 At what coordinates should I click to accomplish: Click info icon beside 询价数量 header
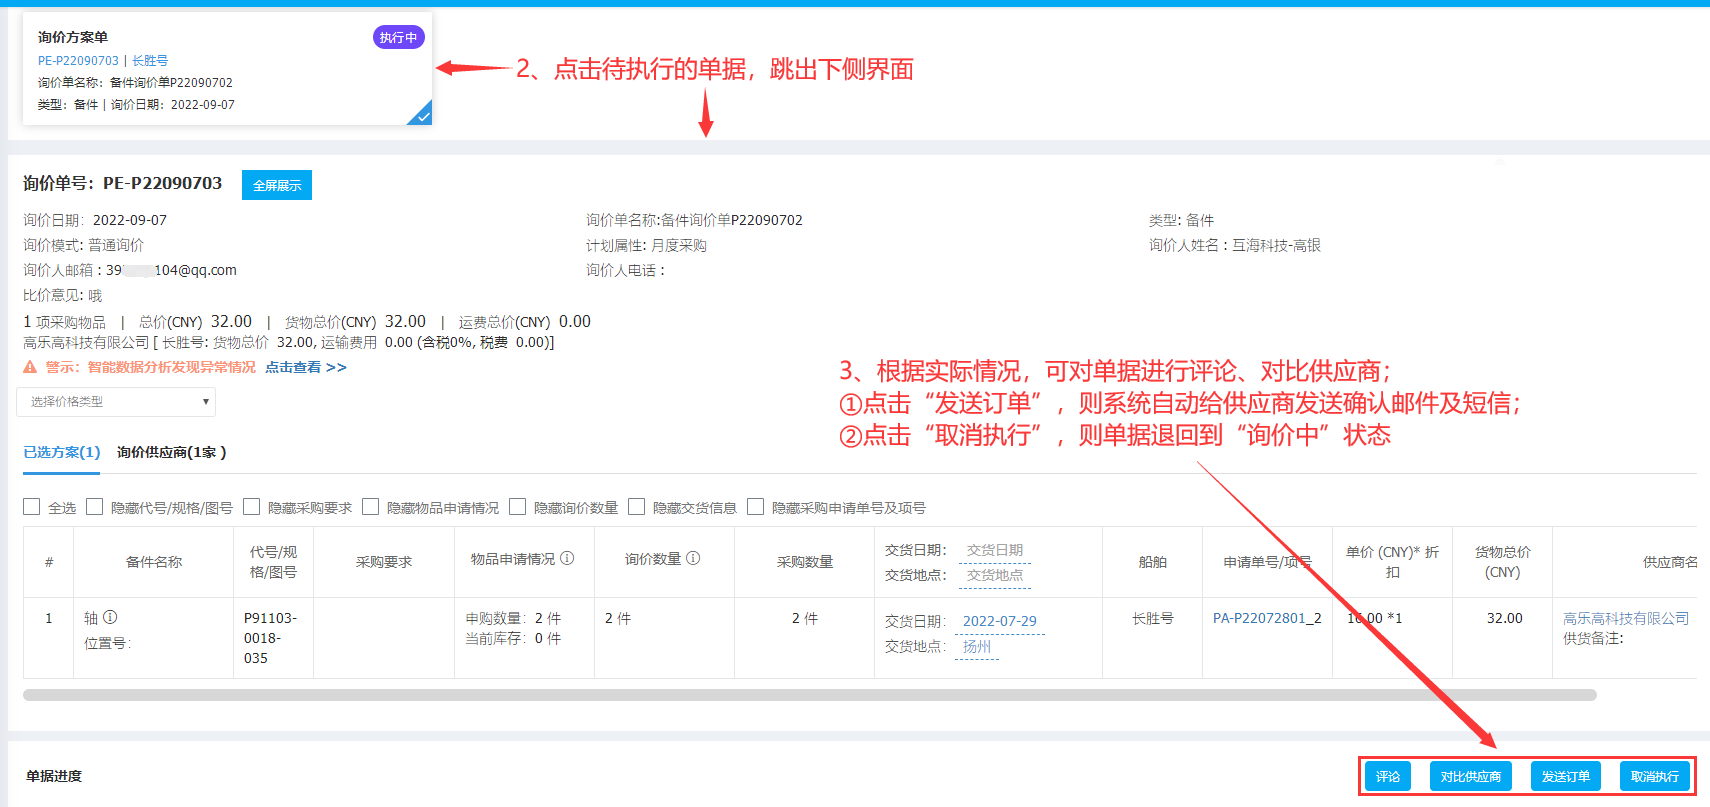[x=693, y=558]
